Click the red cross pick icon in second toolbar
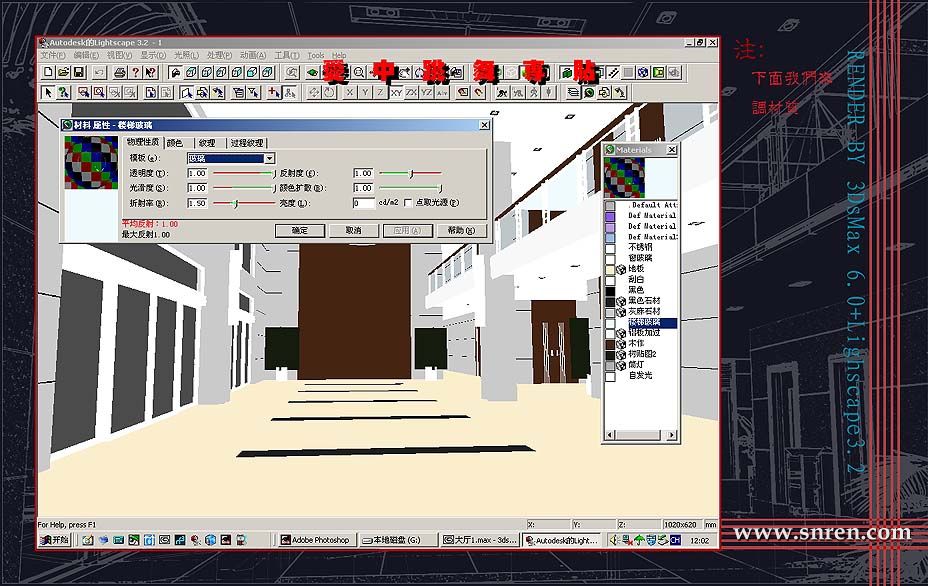Viewport: 928px width, 586px height. [273, 92]
